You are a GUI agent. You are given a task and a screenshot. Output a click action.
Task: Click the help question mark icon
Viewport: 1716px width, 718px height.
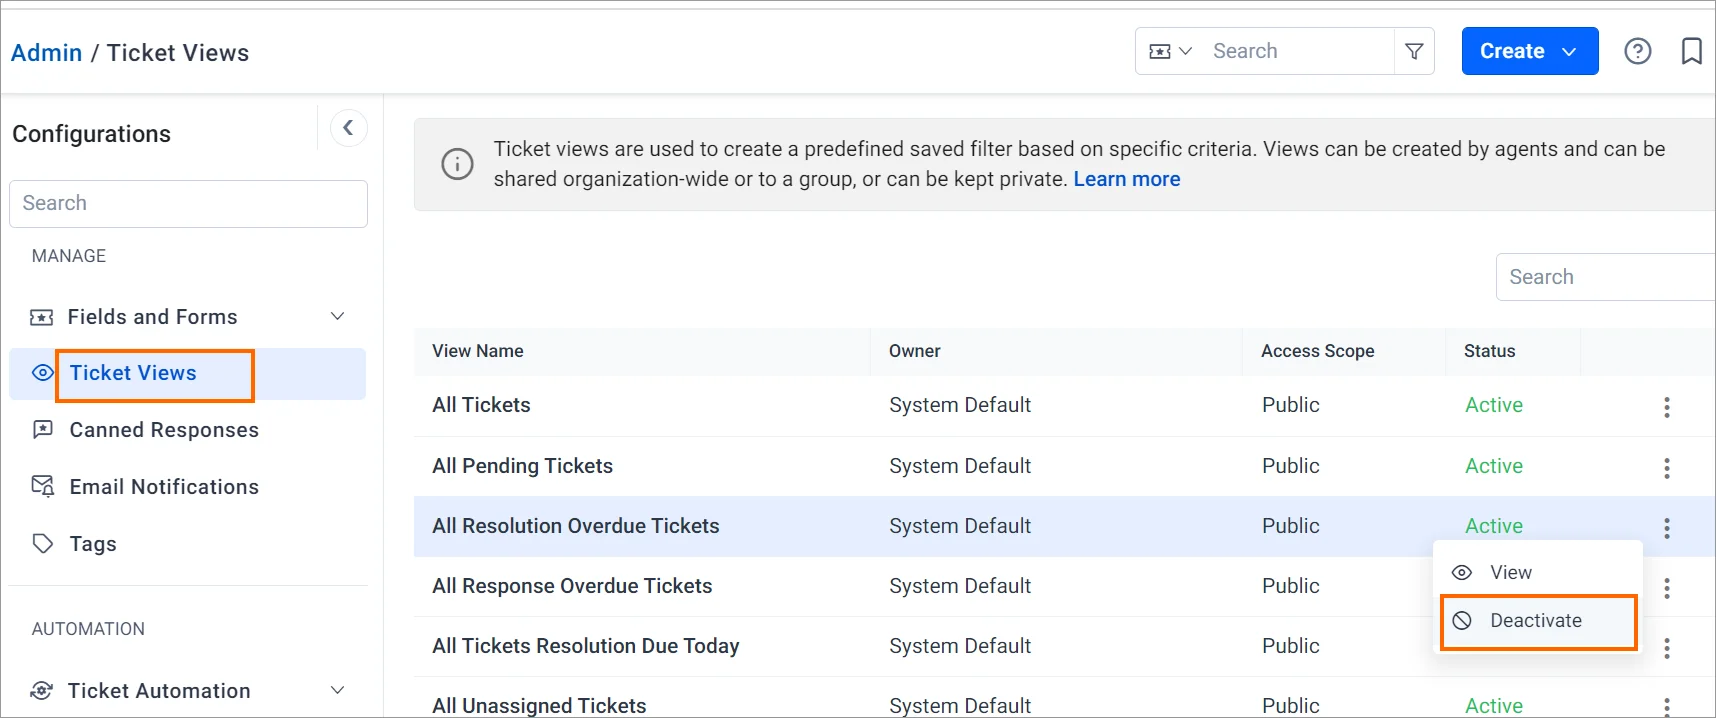[1637, 51]
